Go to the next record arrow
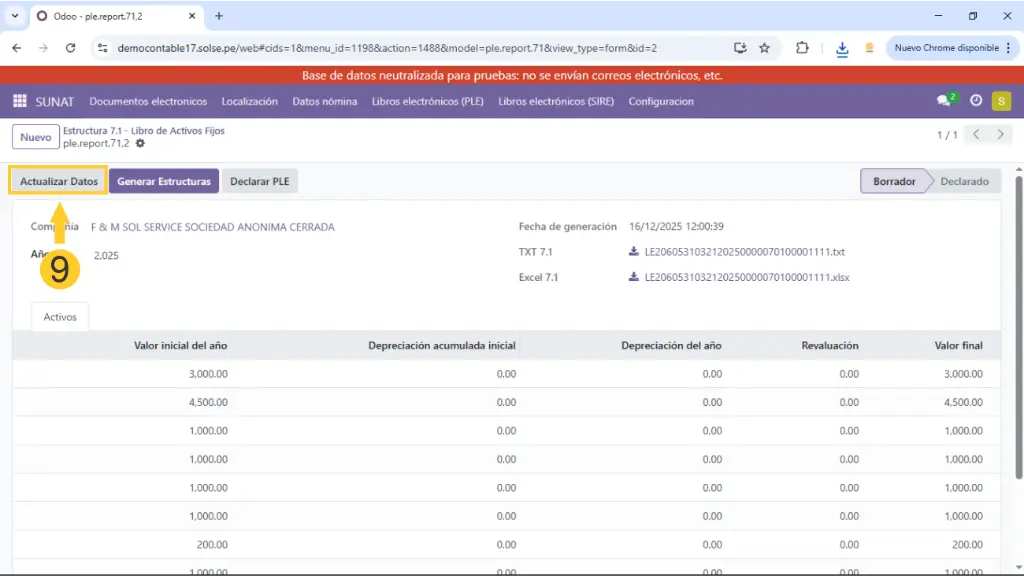Screen dimensions: 1024x576 click(1000, 135)
